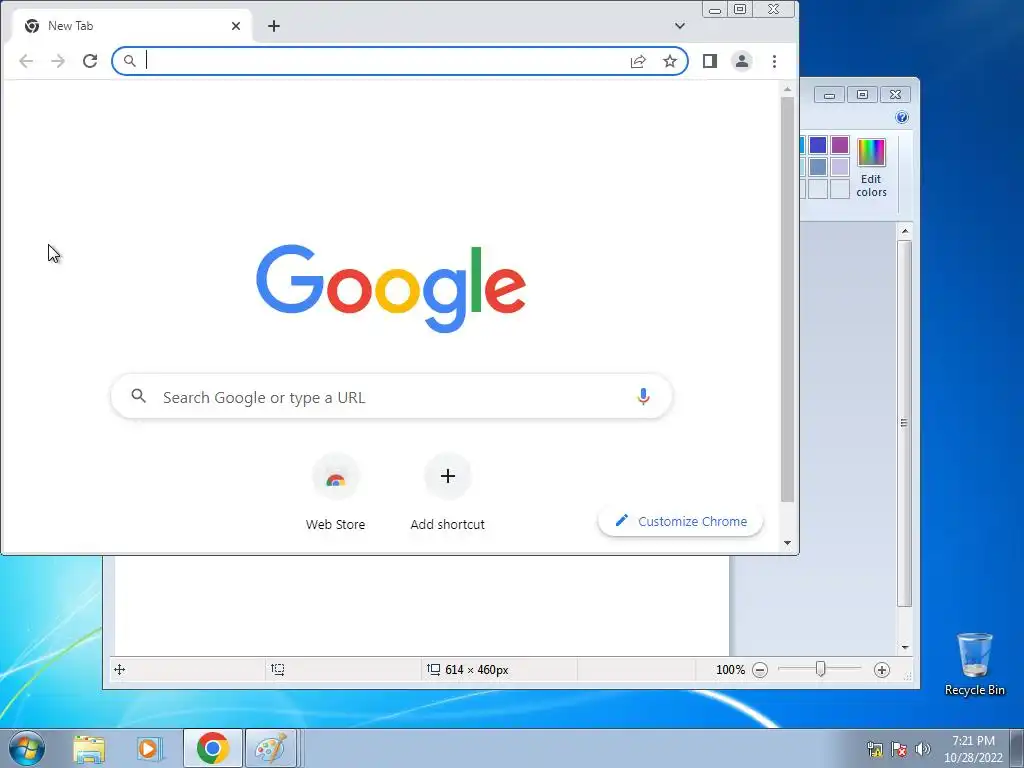1024x768 pixels.
Task: Pick the purple color swatch in Paint
Action: [840, 145]
